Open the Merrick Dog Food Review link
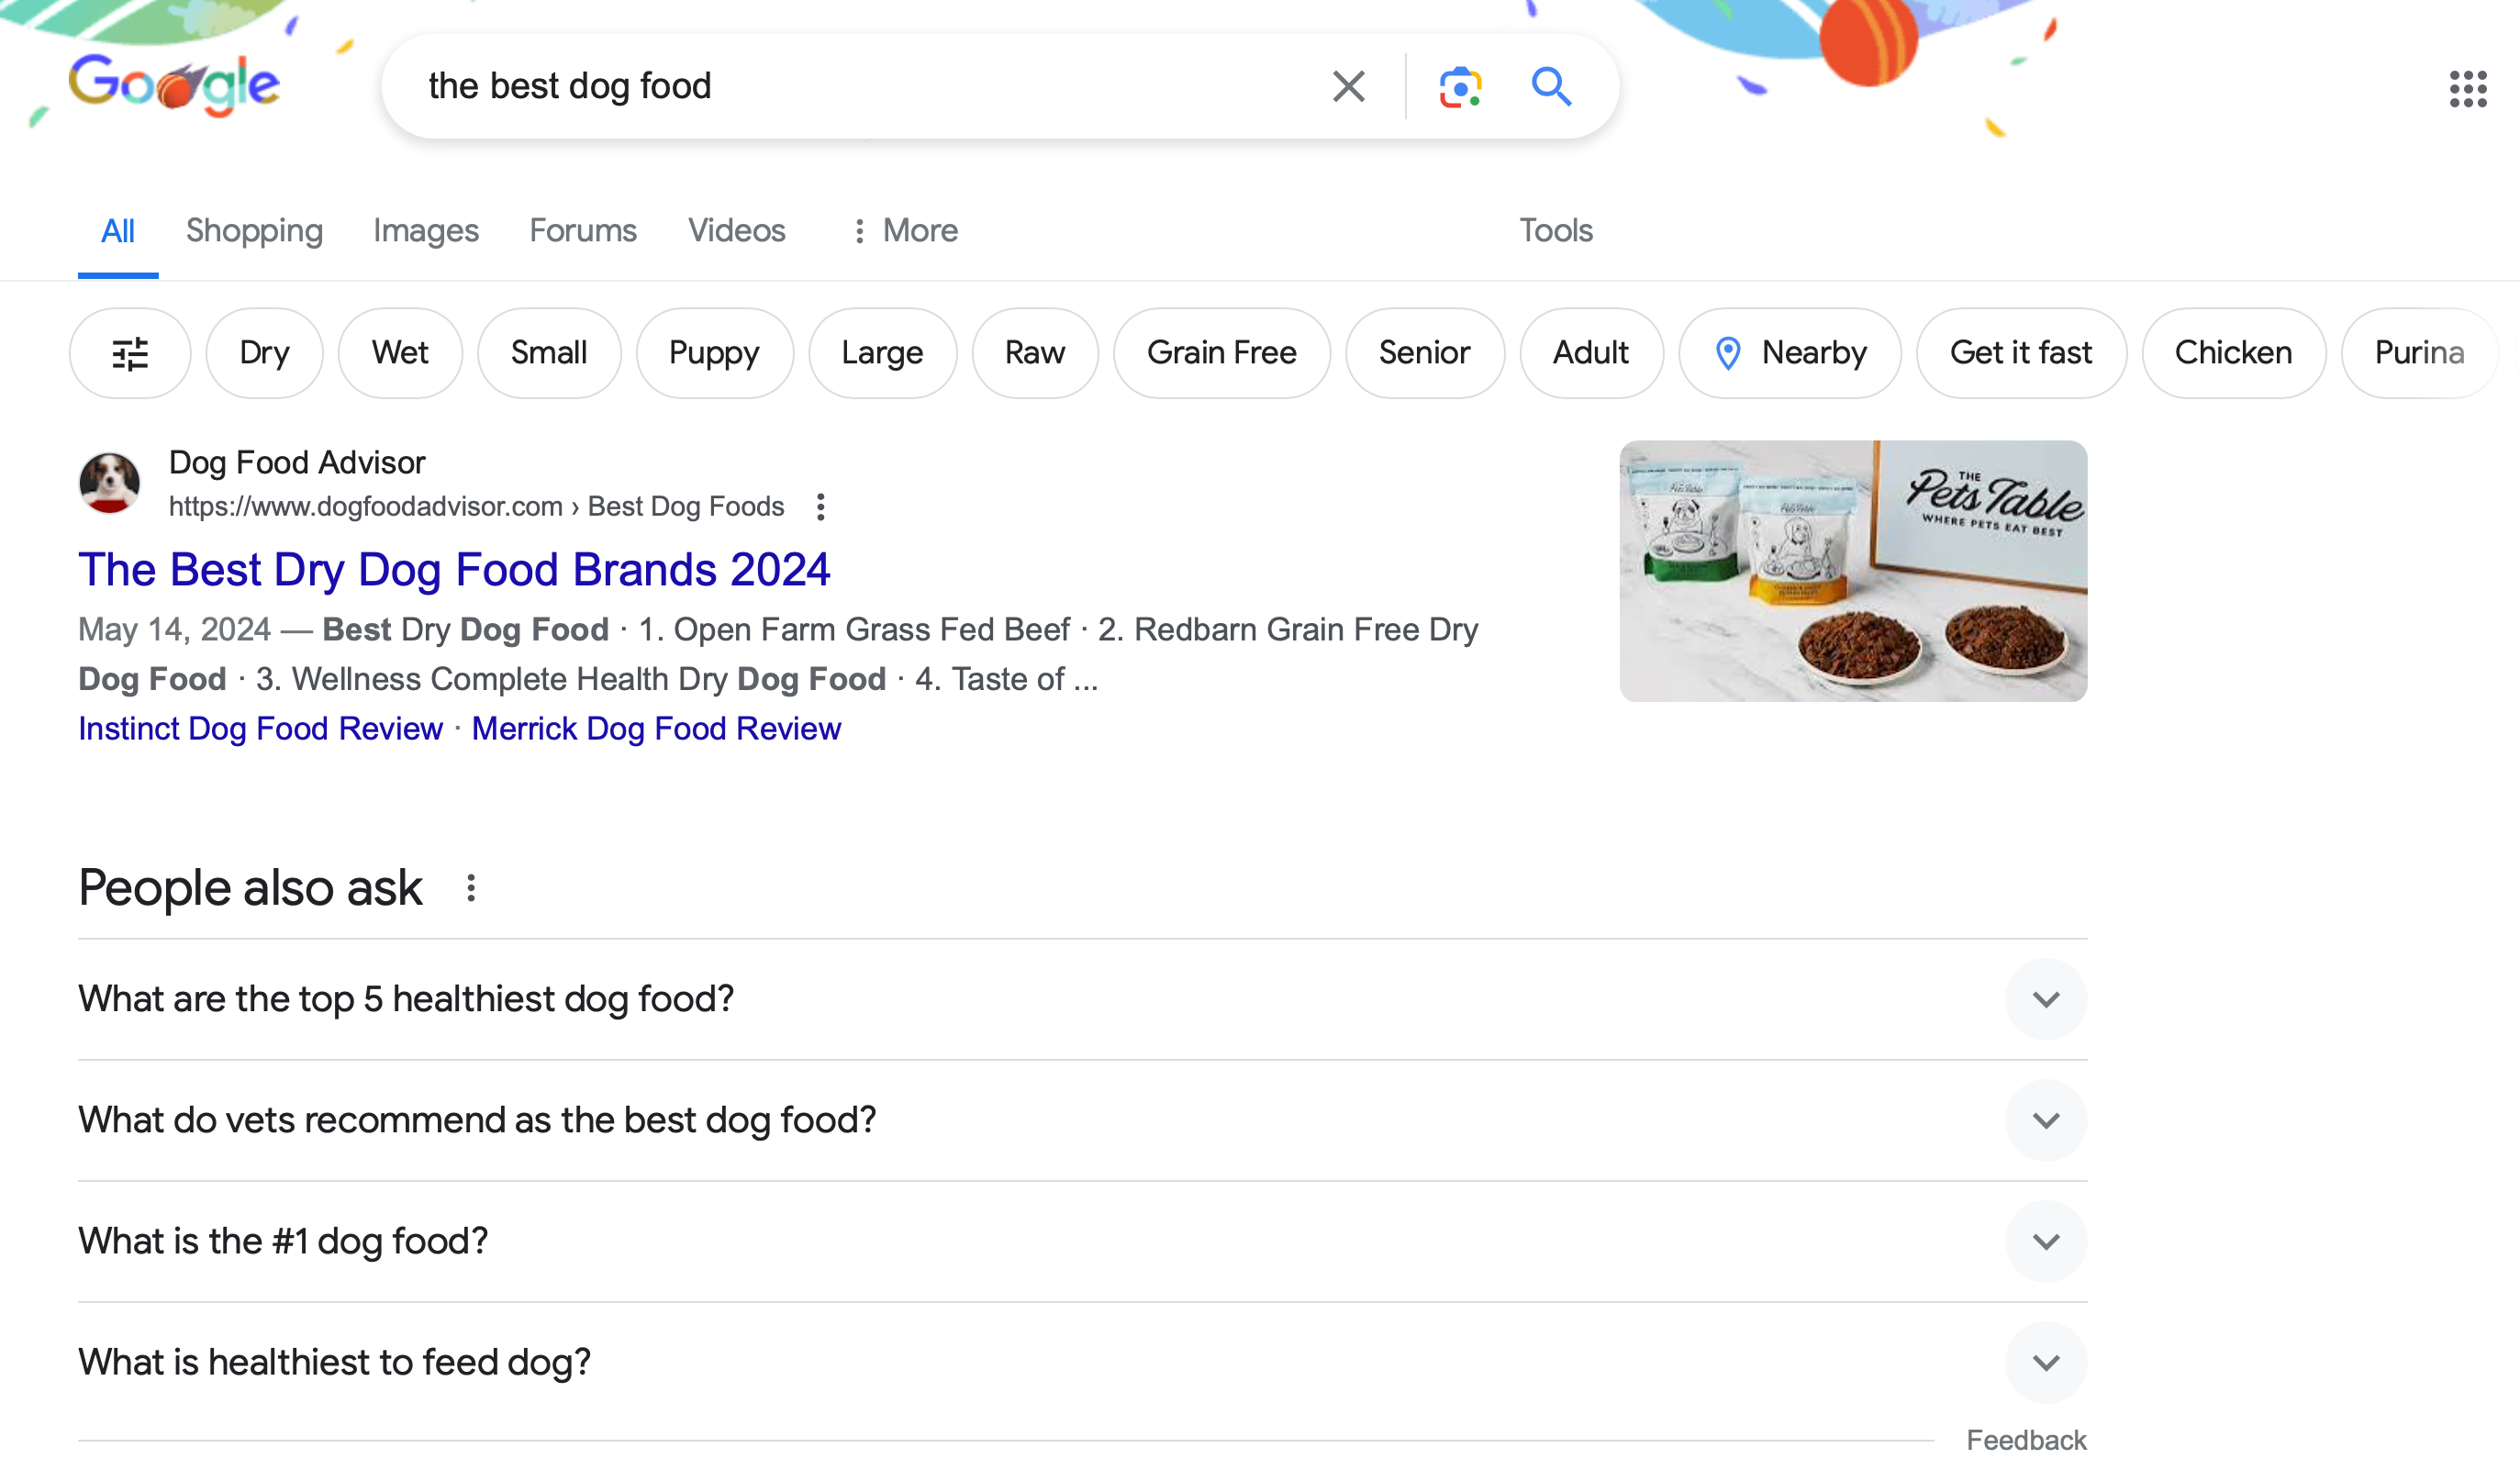The image size is (2520, 1470). coord(656,729)
